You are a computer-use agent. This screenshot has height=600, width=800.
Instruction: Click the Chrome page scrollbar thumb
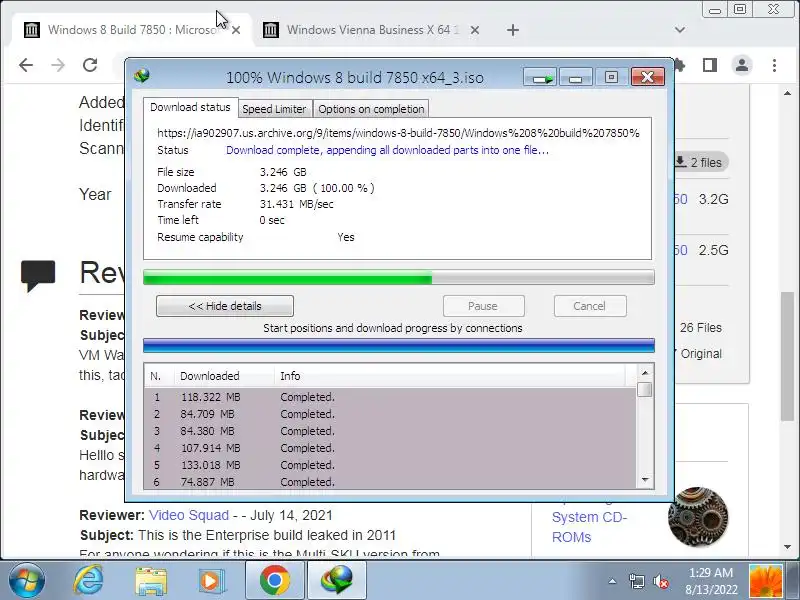(787, 356)
